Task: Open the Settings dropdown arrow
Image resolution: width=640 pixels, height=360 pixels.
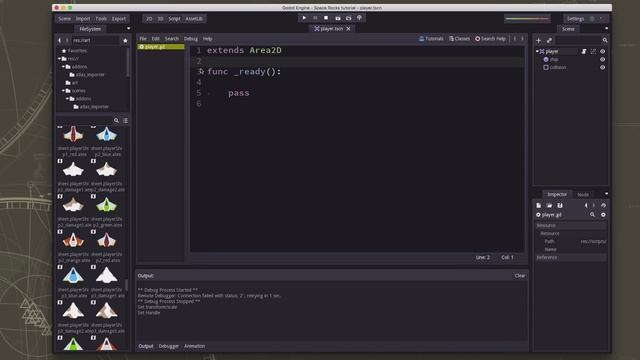Action: (601, 18)
